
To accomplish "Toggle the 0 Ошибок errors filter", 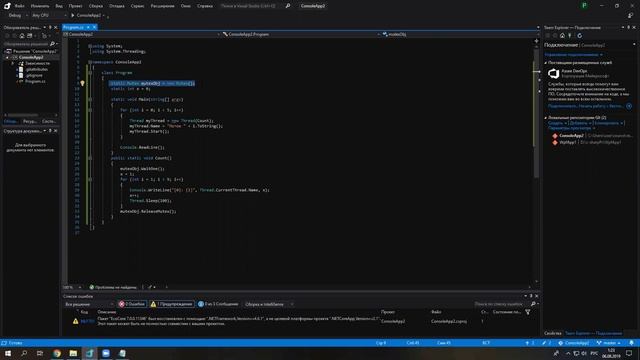I will click(x=132, y=304).
